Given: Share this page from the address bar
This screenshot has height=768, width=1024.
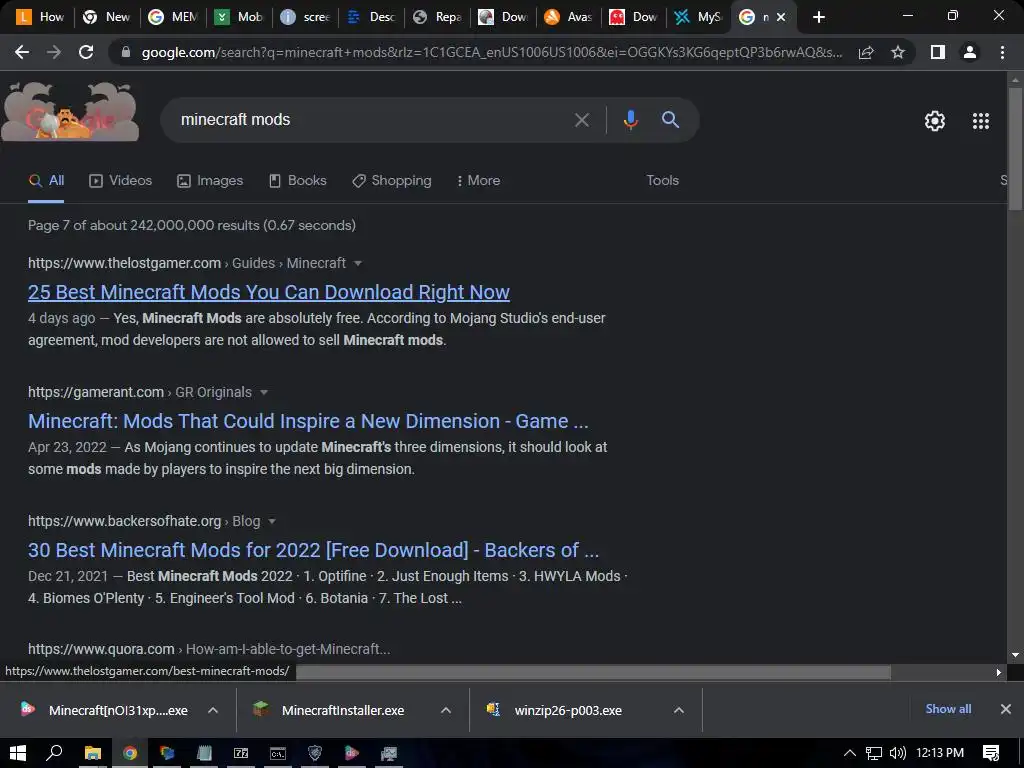Looking at the screenshot, I should click(866, 52).
